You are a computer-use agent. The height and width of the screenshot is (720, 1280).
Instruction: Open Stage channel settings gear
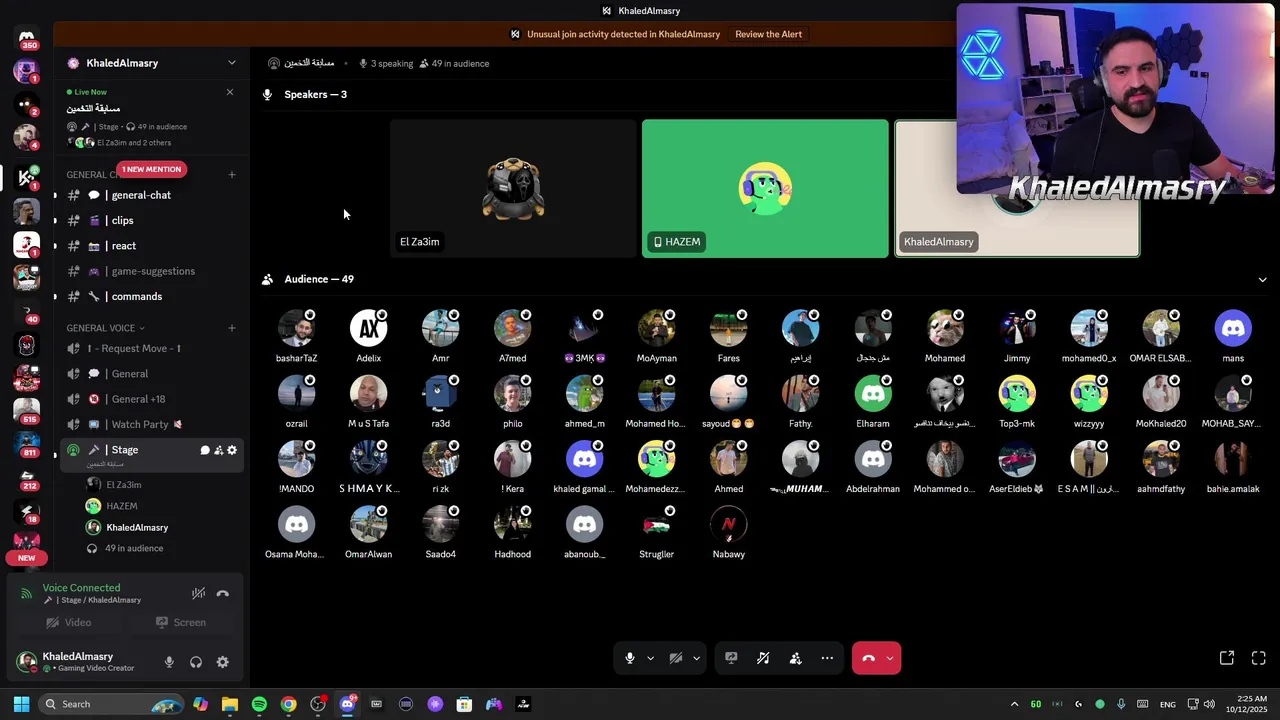click(x=232, y=450)
